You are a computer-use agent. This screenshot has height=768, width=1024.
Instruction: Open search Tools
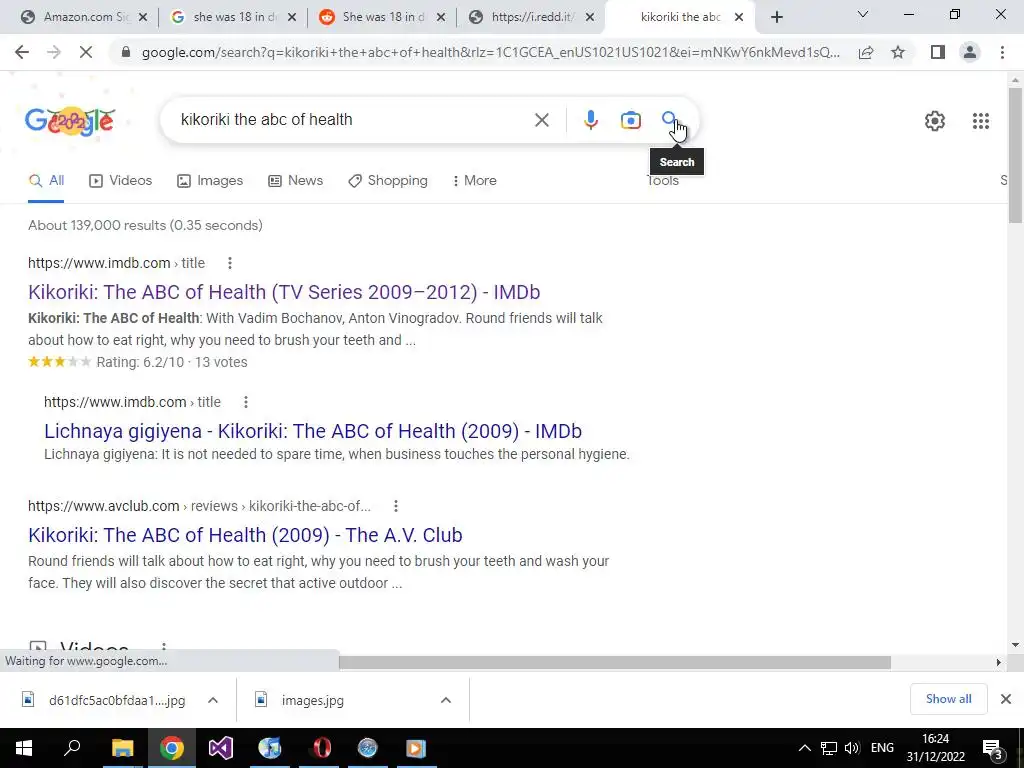[x=663, y=181]
